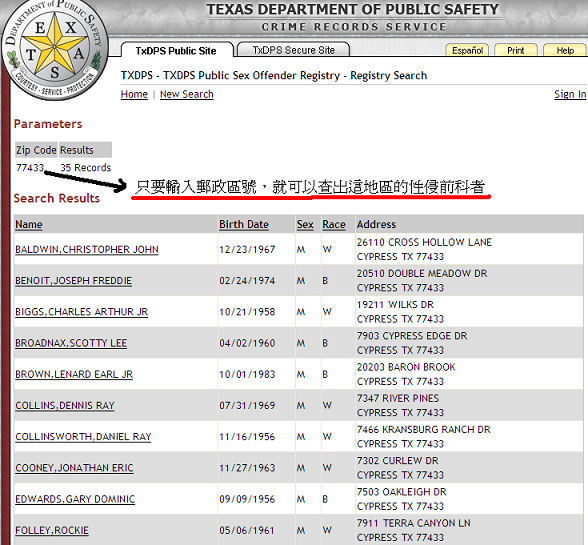
Task: Select birth date 02/24/1974
Action: point(247,281)
